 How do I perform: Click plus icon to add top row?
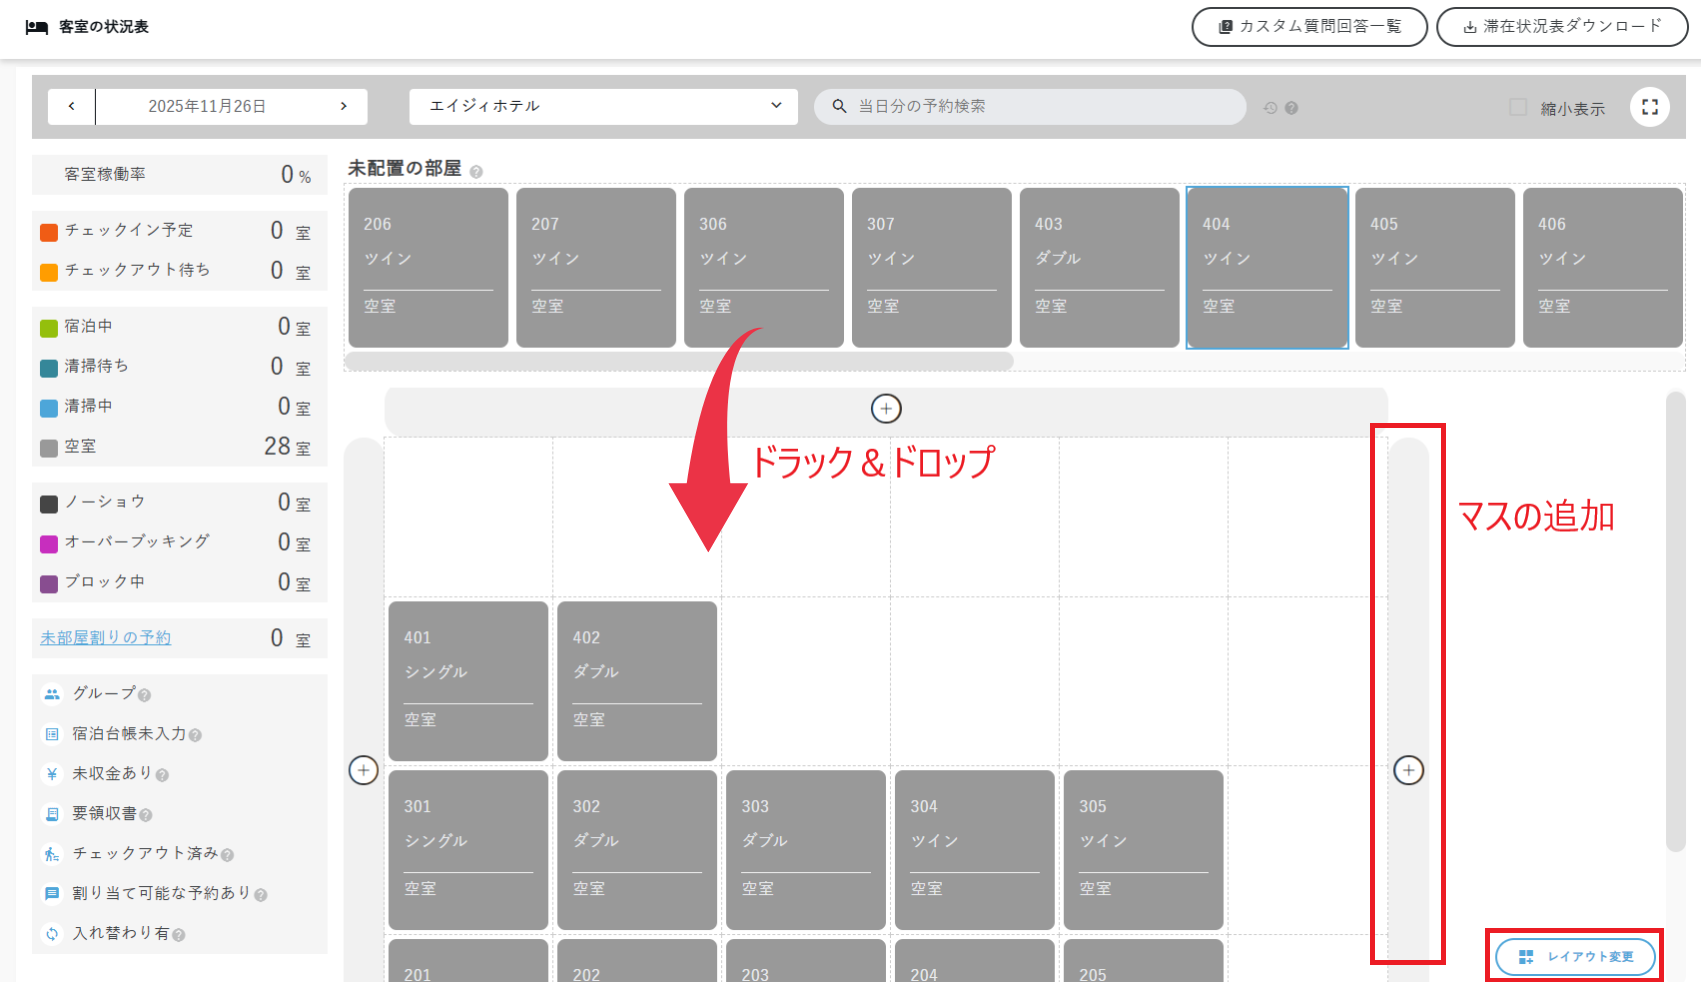pos(886,409)
